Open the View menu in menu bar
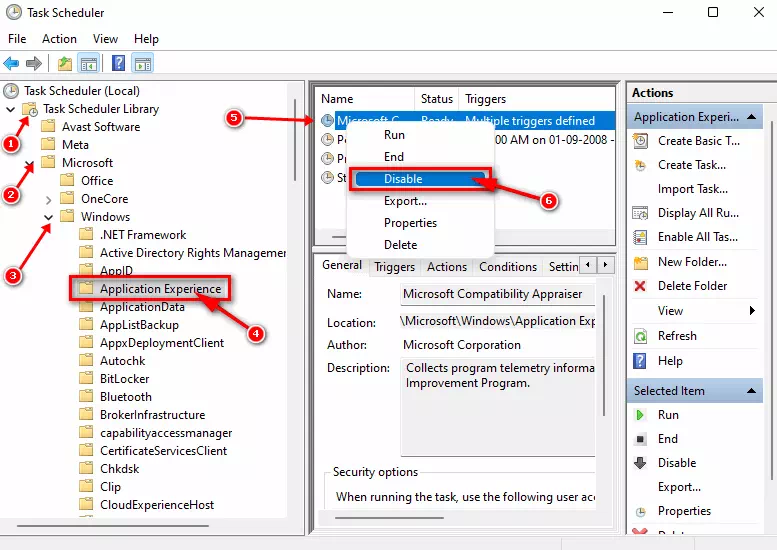The image size is (777, 550). (105, 39)
